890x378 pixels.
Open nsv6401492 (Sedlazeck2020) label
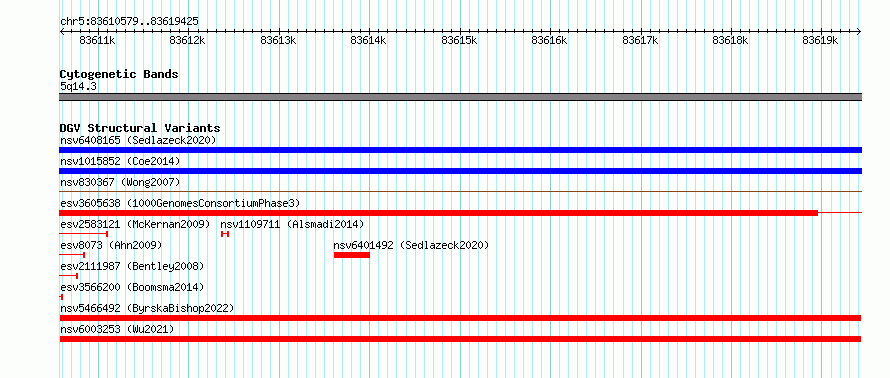coord(411,245)
